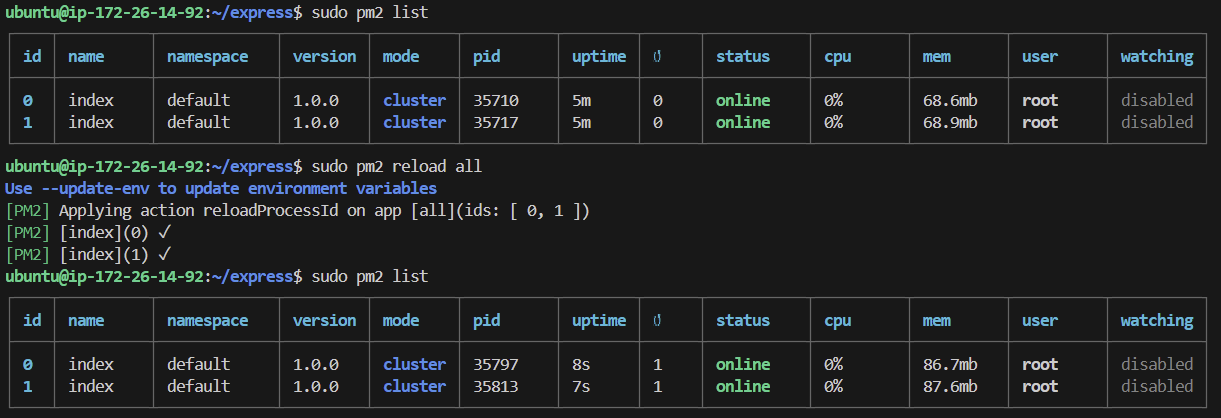The image size is (1221, 418).
Task: Click the uptime value 8s
Action: (x=582, y=364)
